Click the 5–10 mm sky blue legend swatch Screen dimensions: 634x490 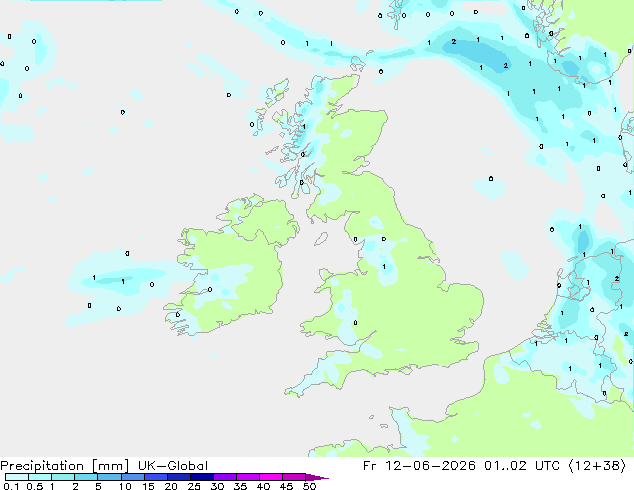(109, 477)
